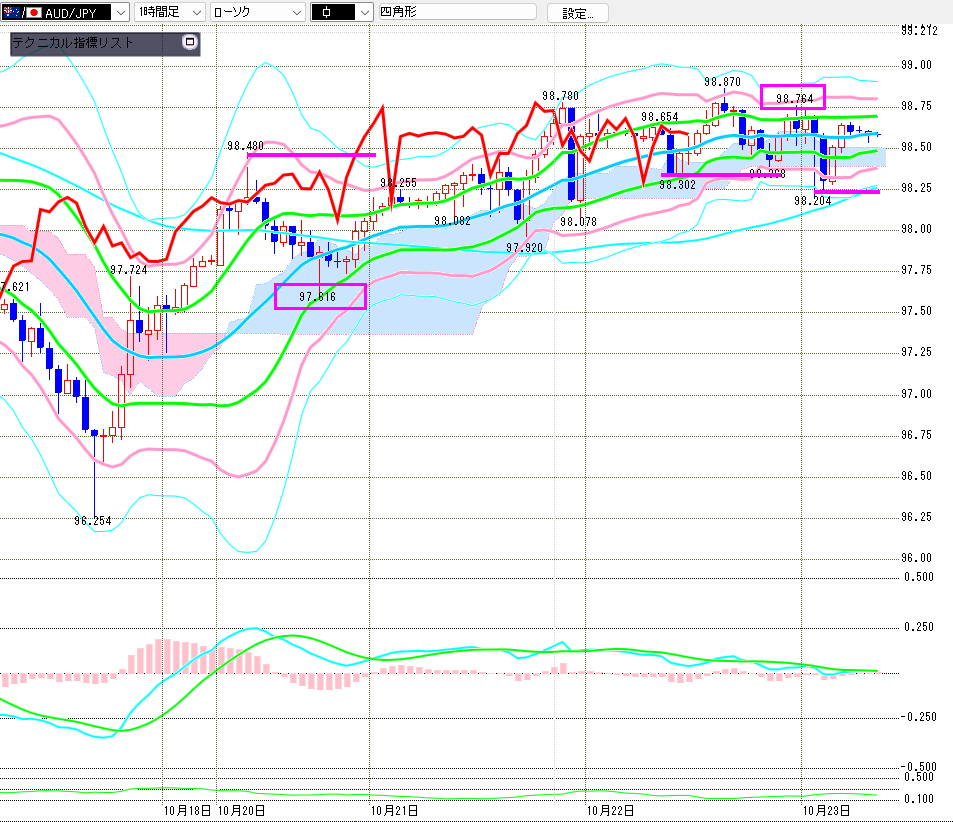Viewport: 953px width, 822px height.
Task: Select the magenta line beside 98.302
Action: pyautogui.click(x=720, y=175)
